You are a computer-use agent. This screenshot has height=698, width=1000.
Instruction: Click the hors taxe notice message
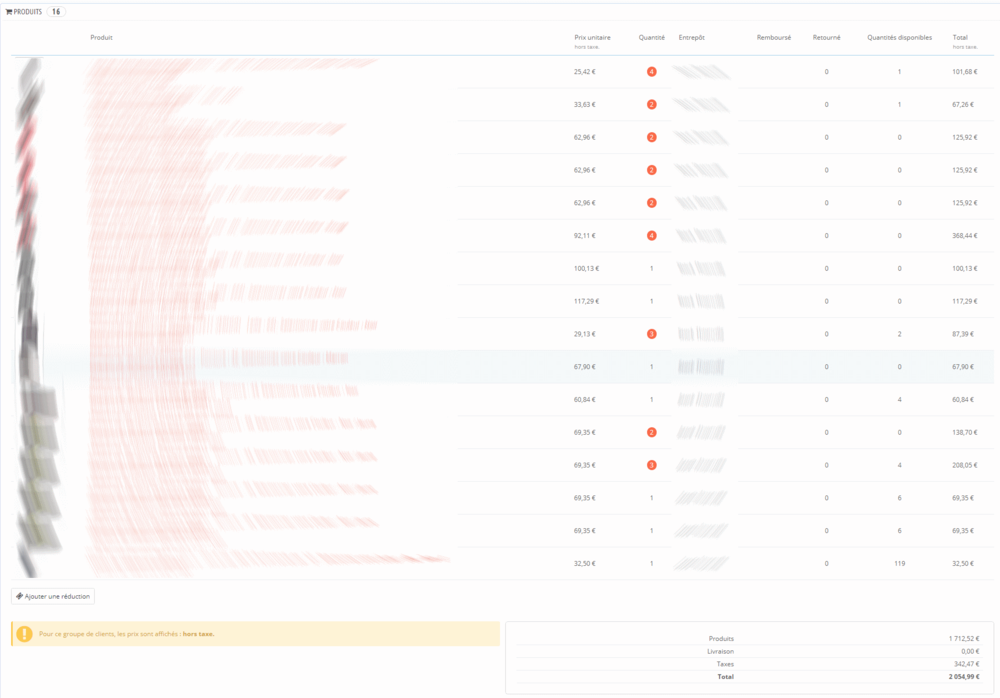click(255, 634)
